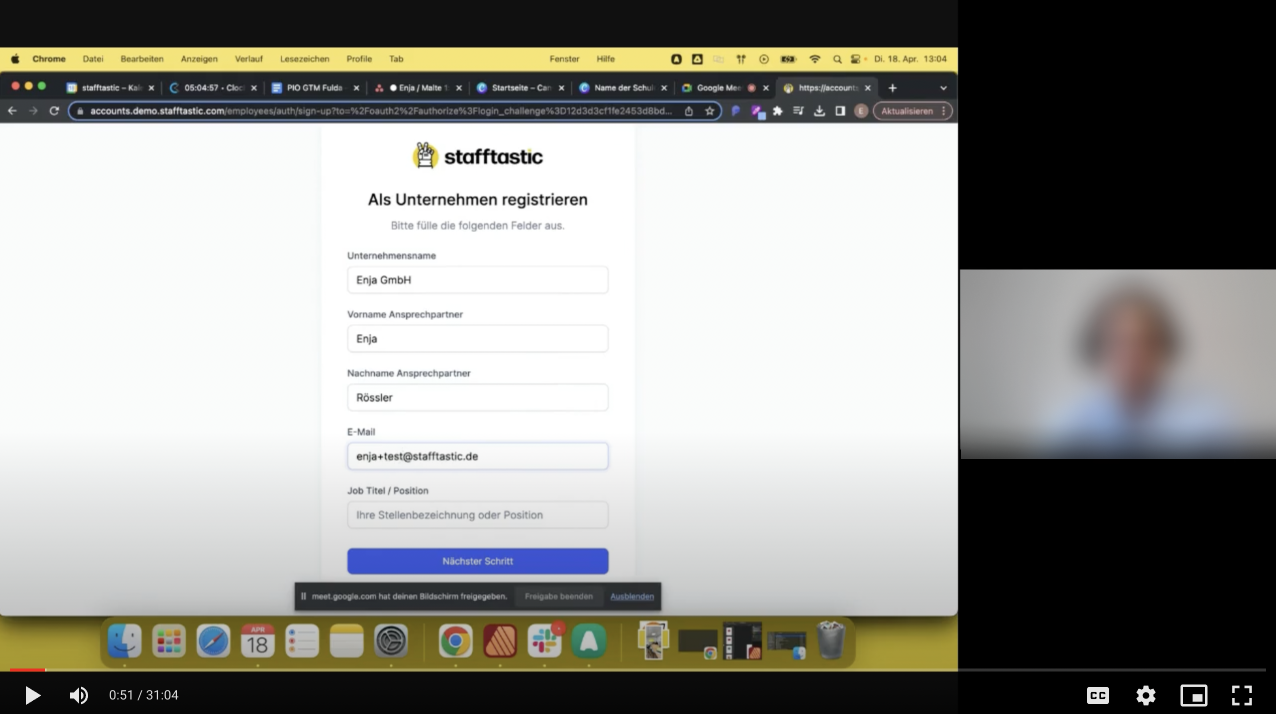Click the webcam video thumbnail
The image size is (1276, 714).
pyautogui.click(x=1118, y=364)
